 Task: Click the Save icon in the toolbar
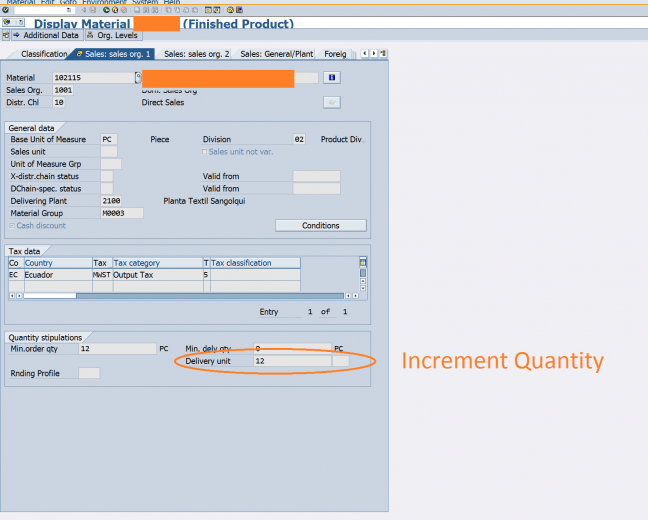click(94, 10)
